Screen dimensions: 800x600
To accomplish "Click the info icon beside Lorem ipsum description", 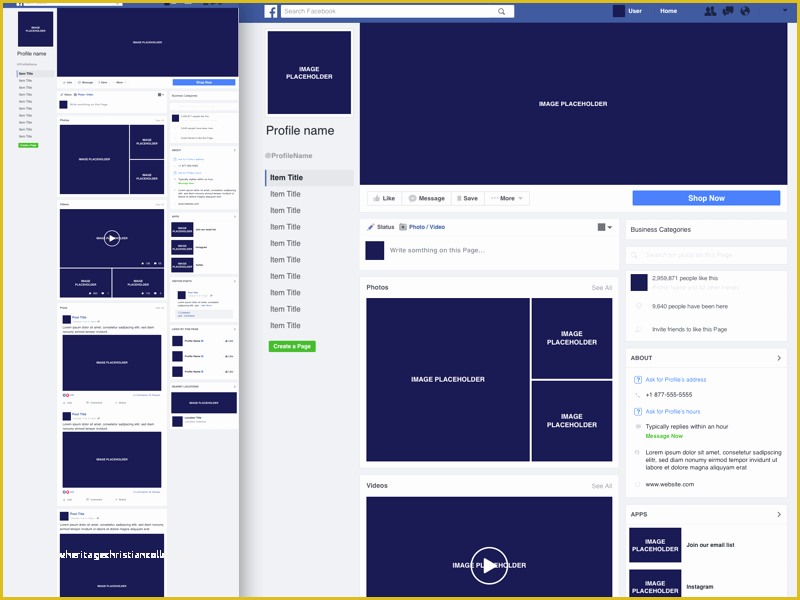I will (x=637, y=453).
